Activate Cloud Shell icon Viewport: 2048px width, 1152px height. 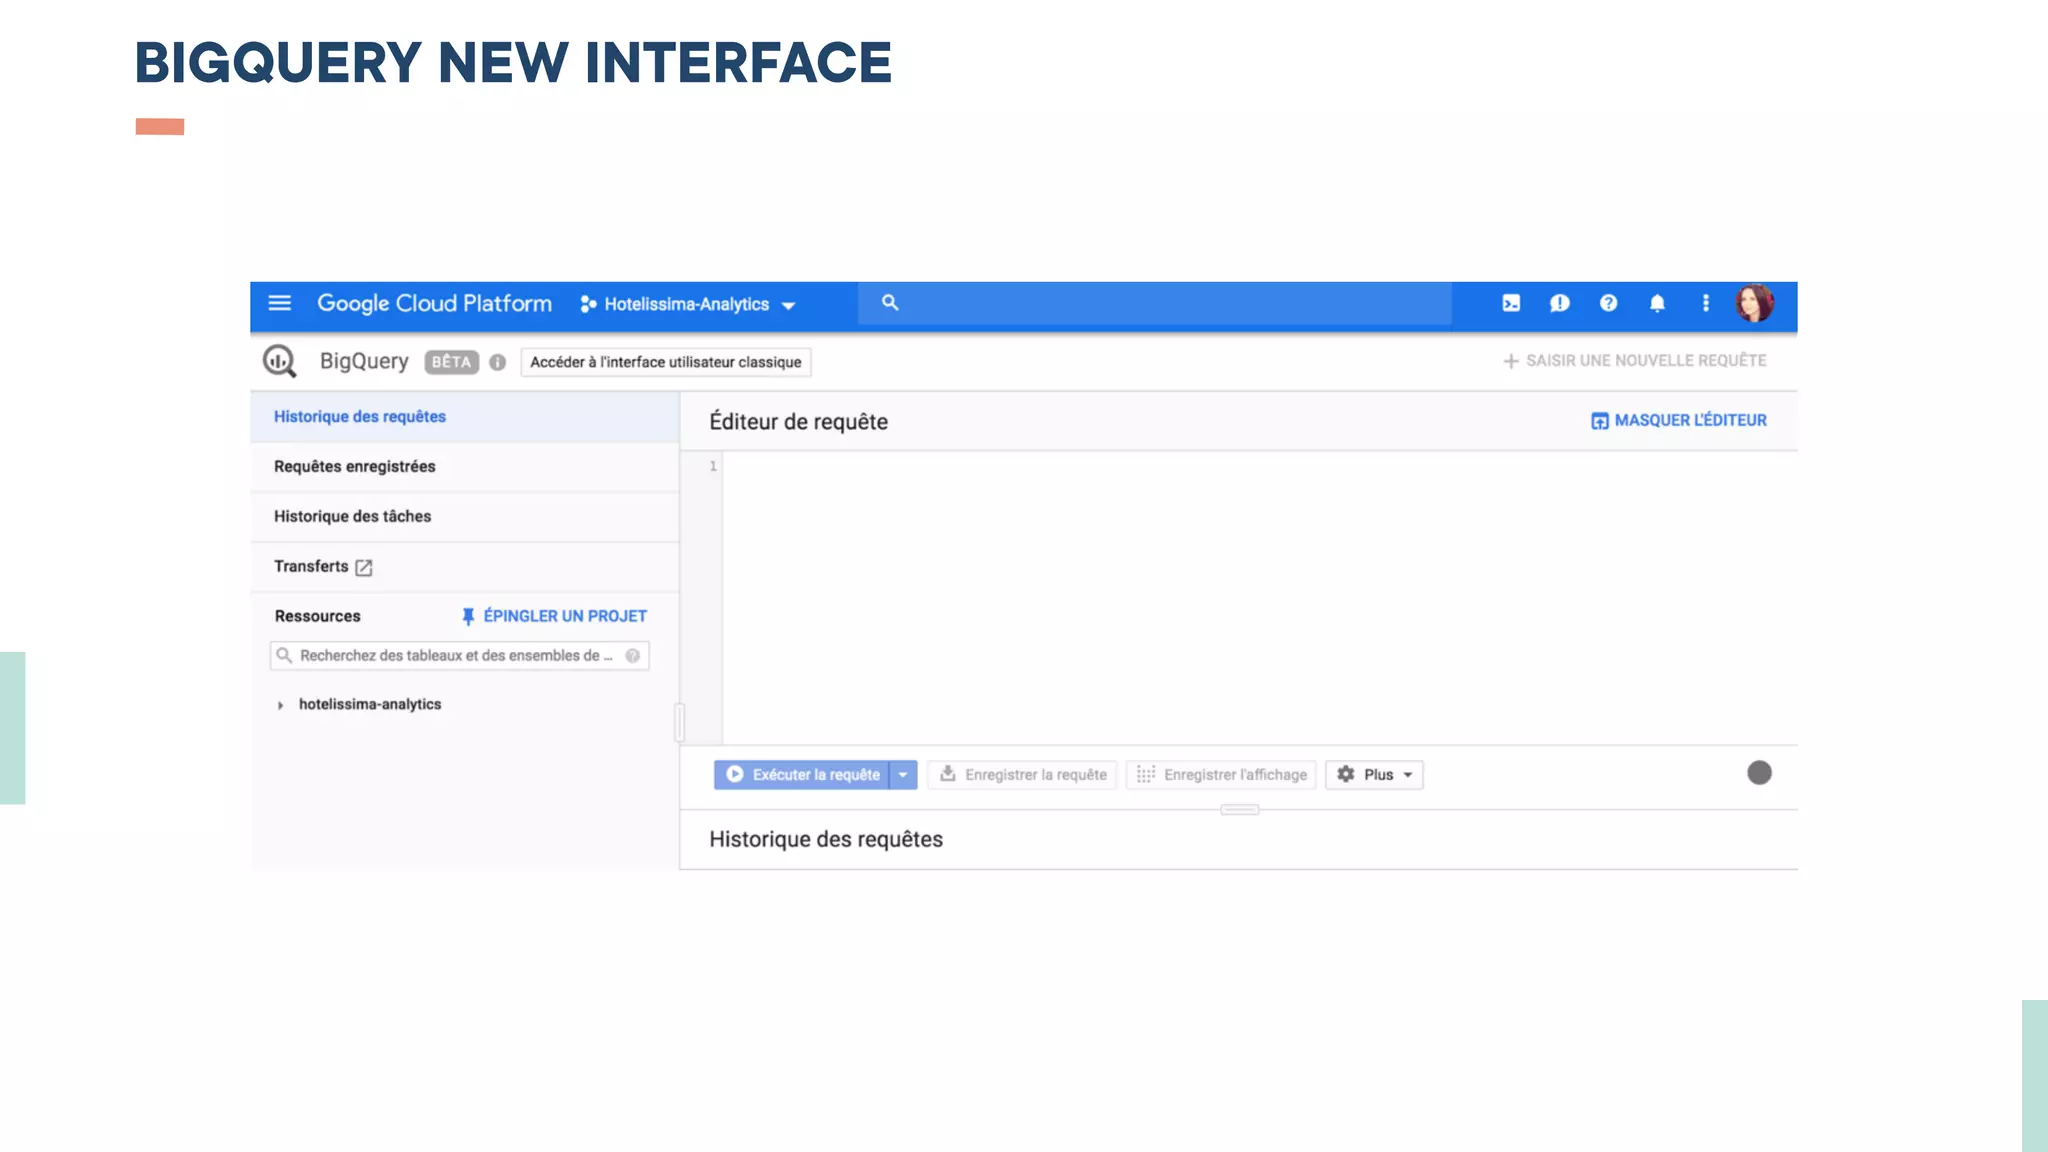point(1511,303)
